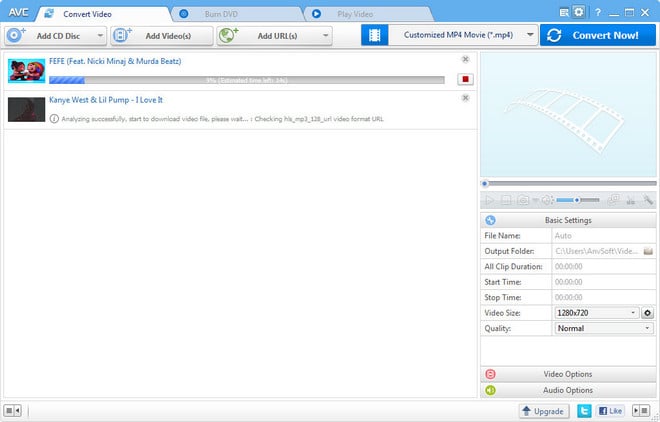Click the Facebook Like button

point(610,411)
